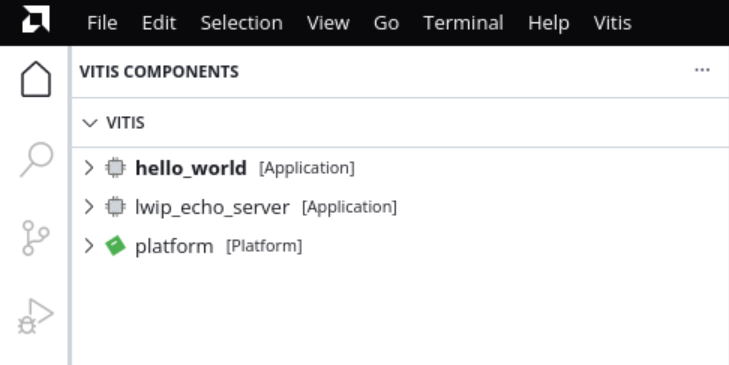Expand the lwip_echo_server application node

pos(88,206)
